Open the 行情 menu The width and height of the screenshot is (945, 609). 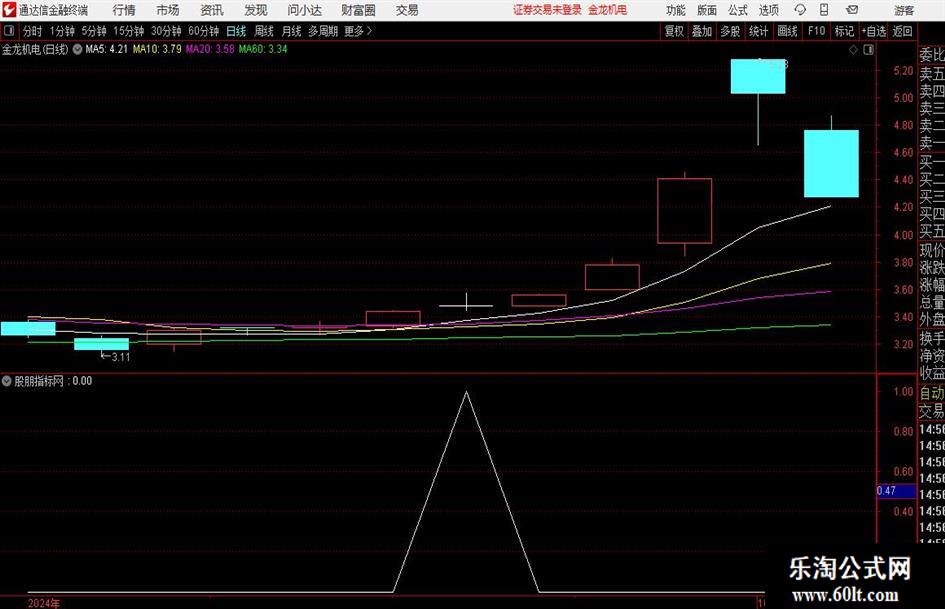tap(124, 10)
